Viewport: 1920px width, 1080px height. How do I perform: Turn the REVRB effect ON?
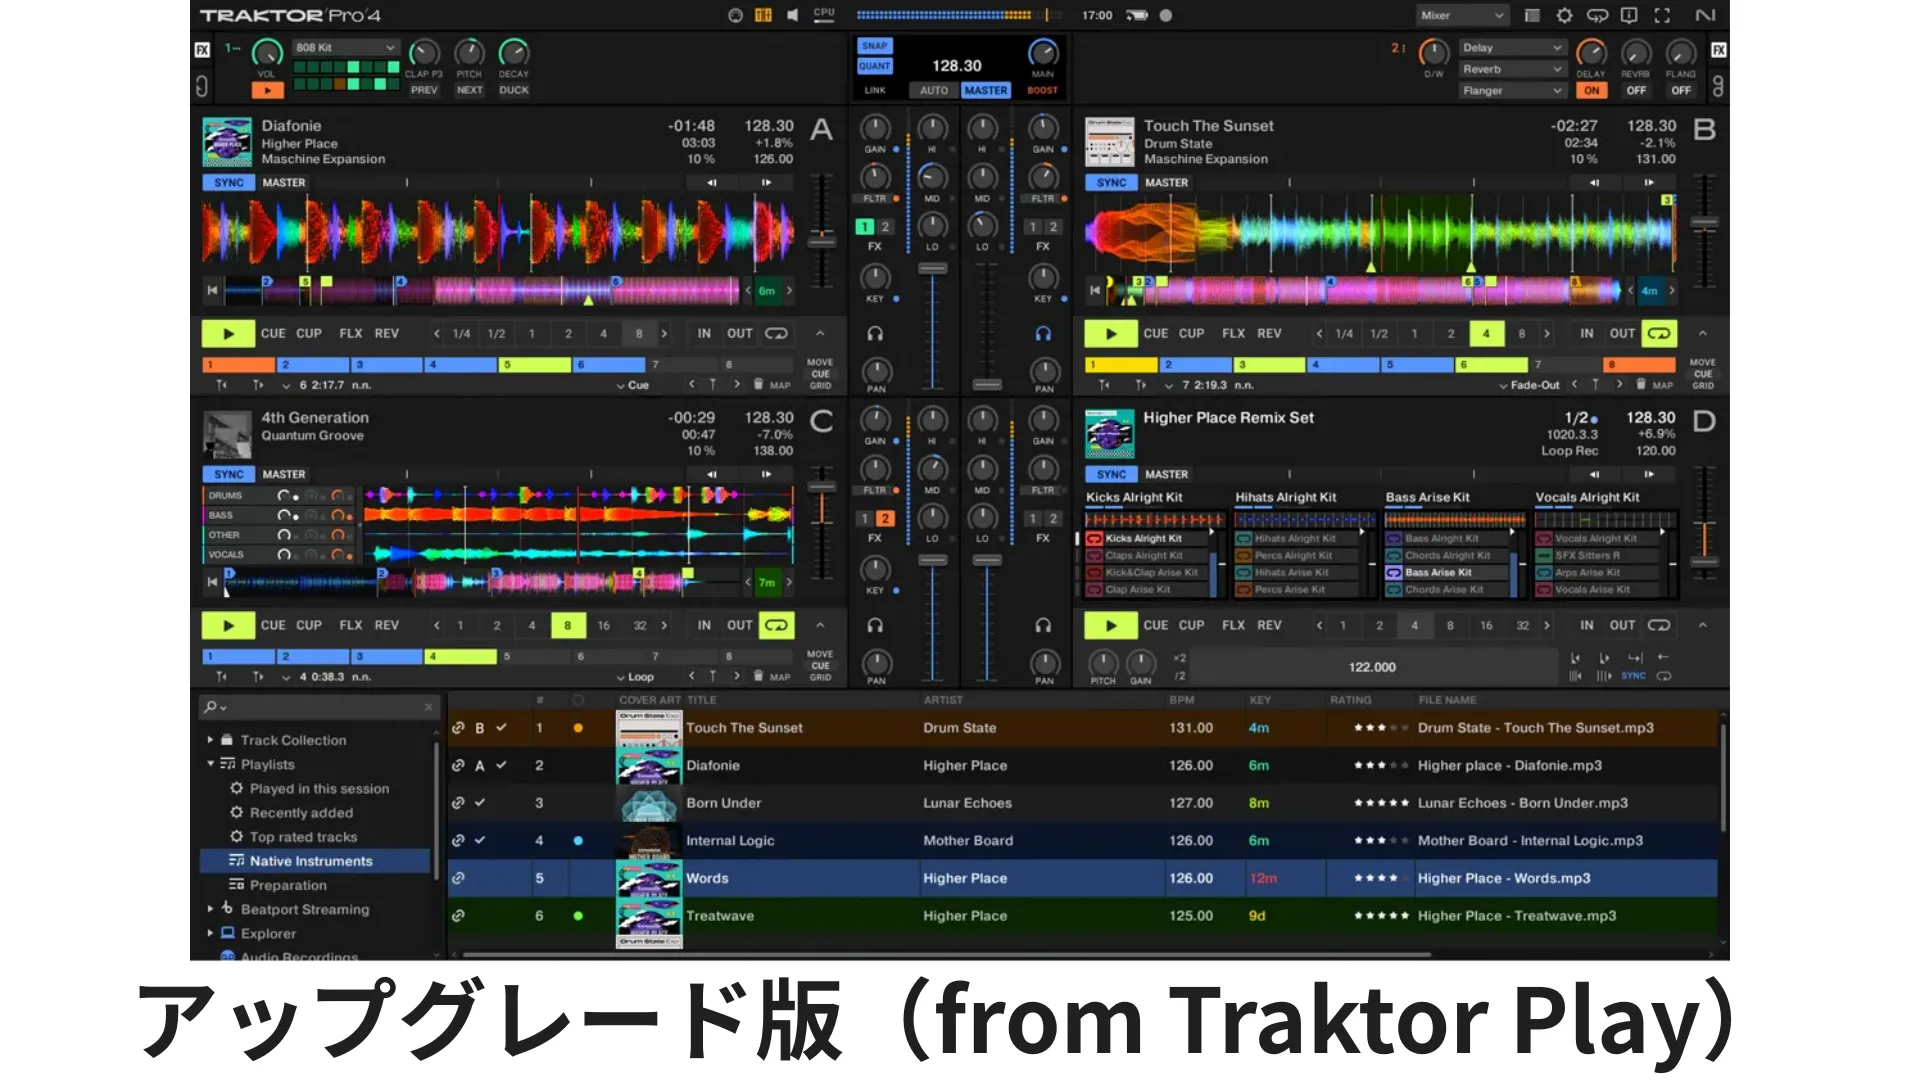1636,90
